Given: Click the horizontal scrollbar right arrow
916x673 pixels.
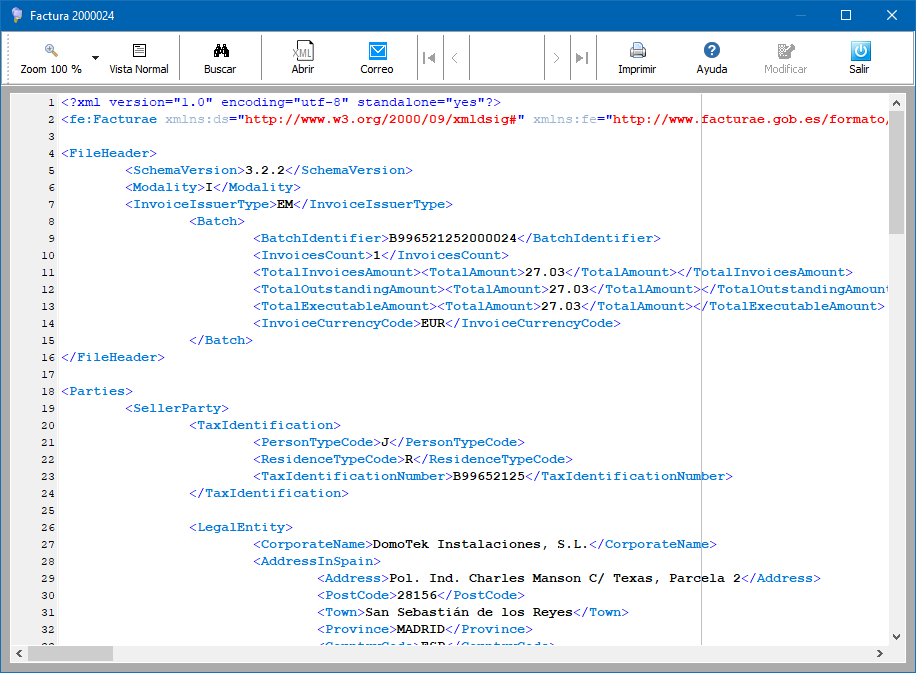Looking at the screenshot, I should point(880,653).
